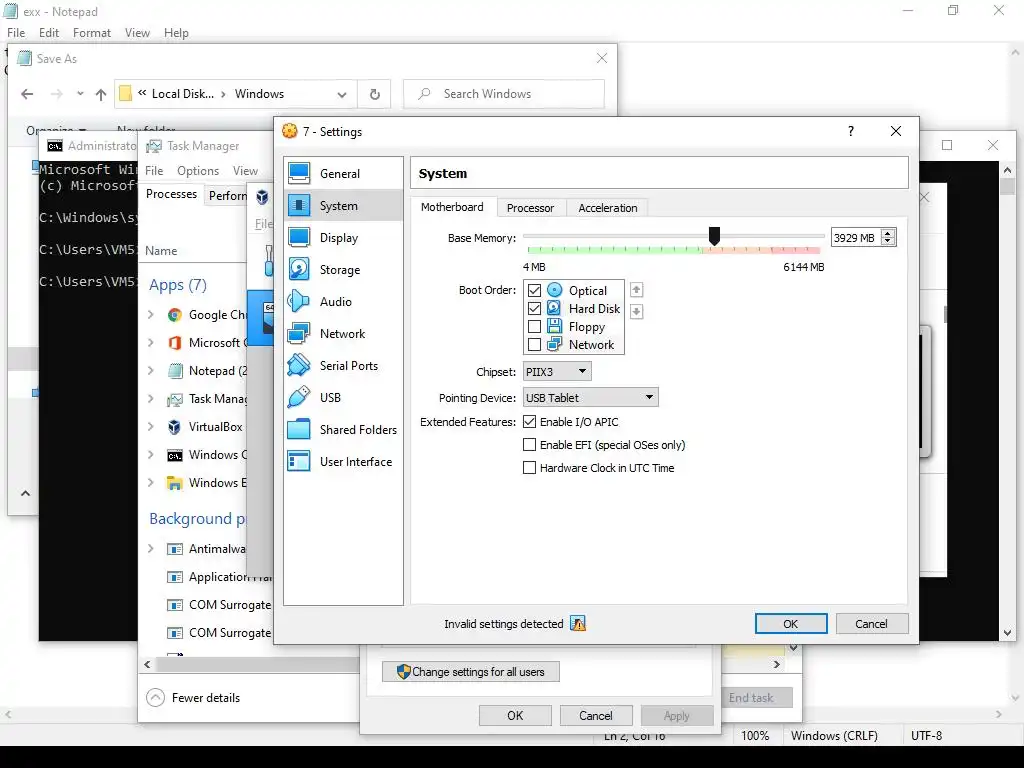Click Cancel in the lower properties dialog
Screen dimensions: 1024x768
pos(596,716)
